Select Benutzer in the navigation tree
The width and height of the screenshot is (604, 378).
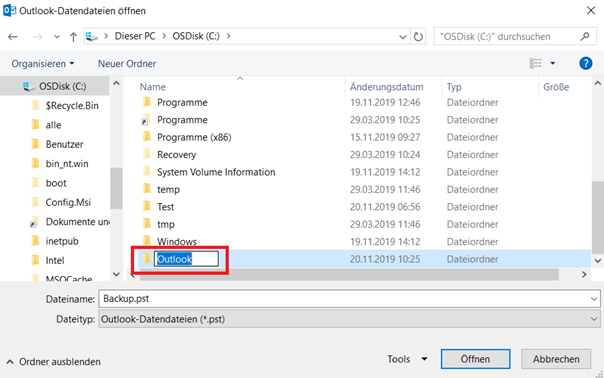click(x=64, y=144)
